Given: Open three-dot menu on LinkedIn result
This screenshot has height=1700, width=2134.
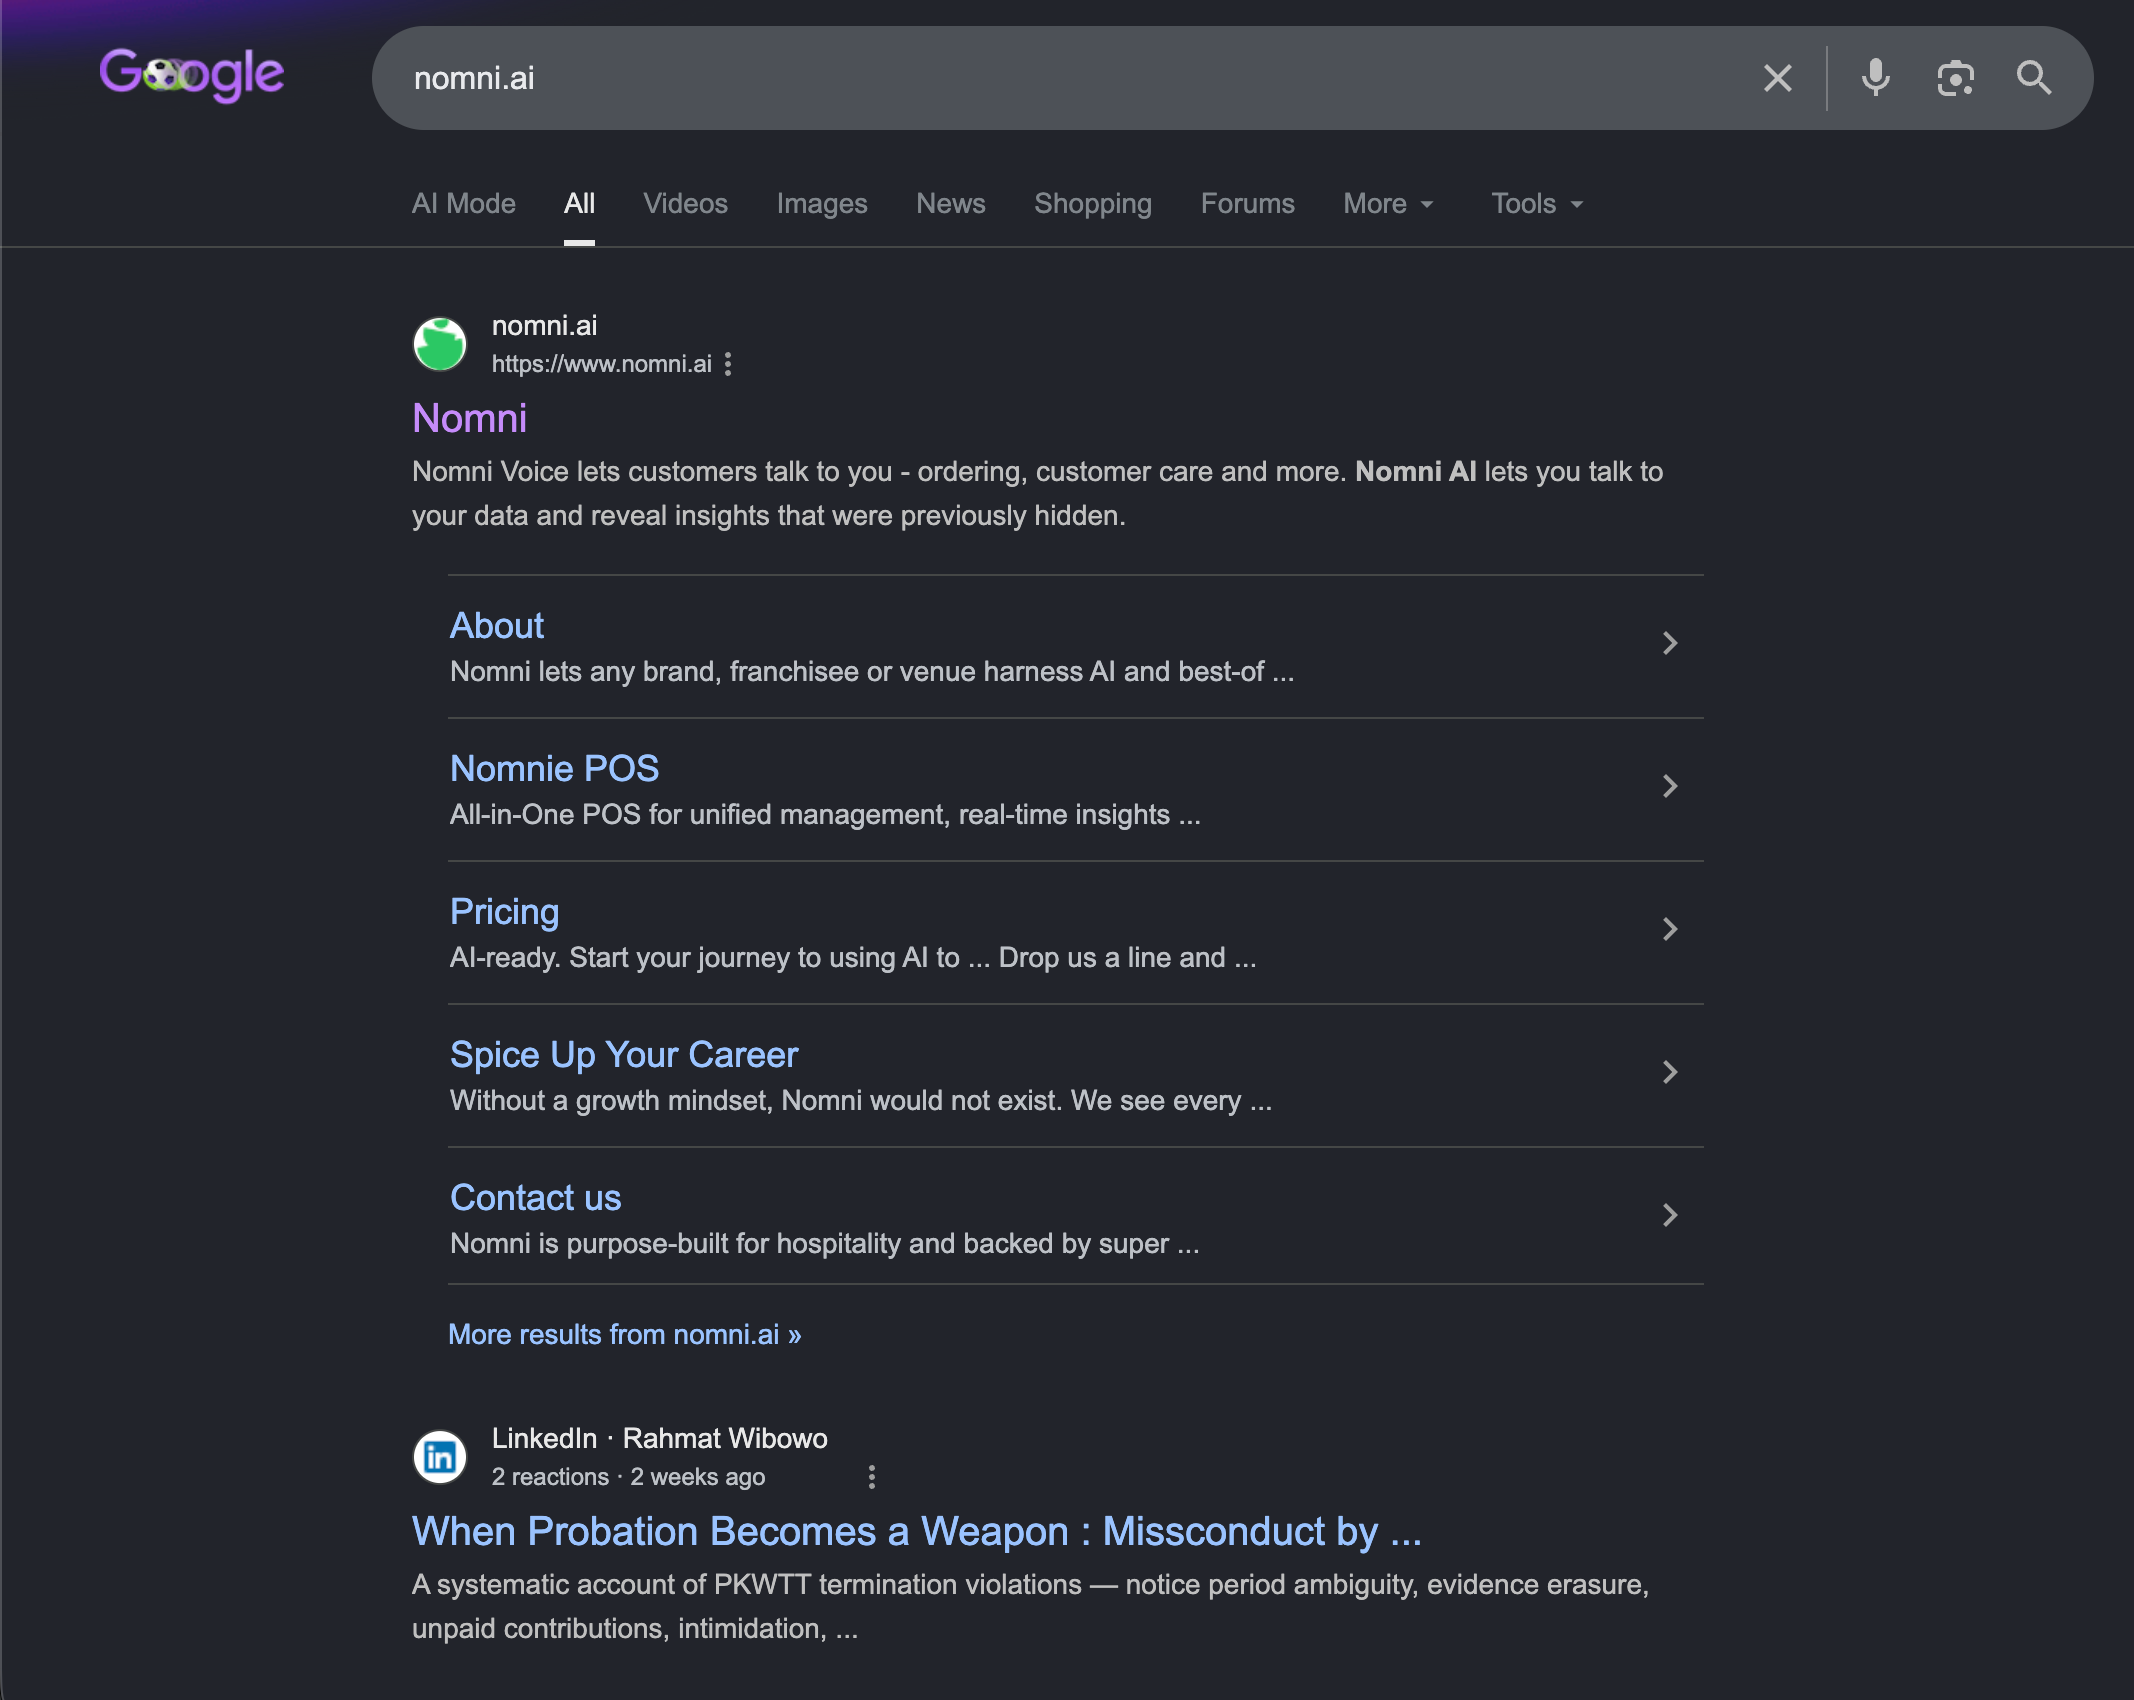Looking at the screenshot, I should (872, 1477).
